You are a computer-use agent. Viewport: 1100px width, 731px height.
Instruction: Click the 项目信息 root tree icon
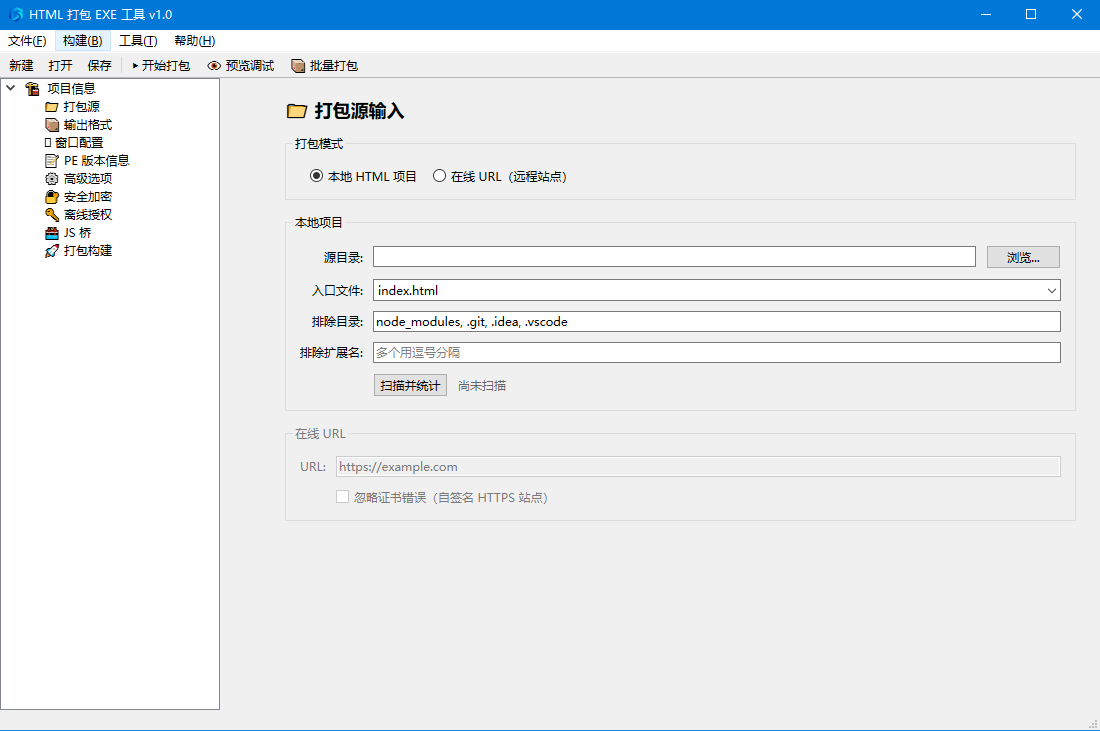tap(32, 88)
